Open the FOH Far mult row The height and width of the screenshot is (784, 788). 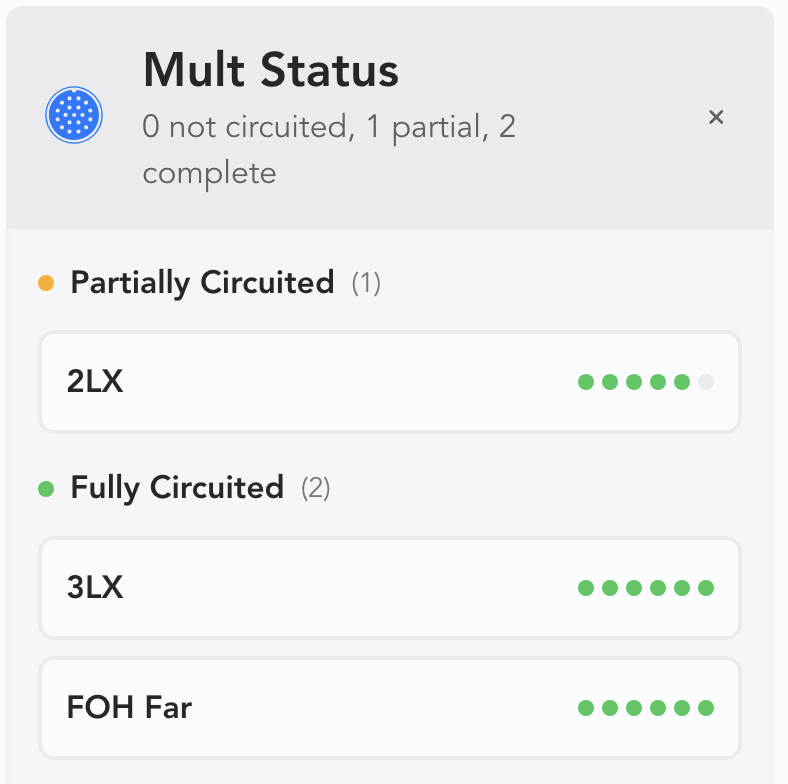tap(390, 708)
